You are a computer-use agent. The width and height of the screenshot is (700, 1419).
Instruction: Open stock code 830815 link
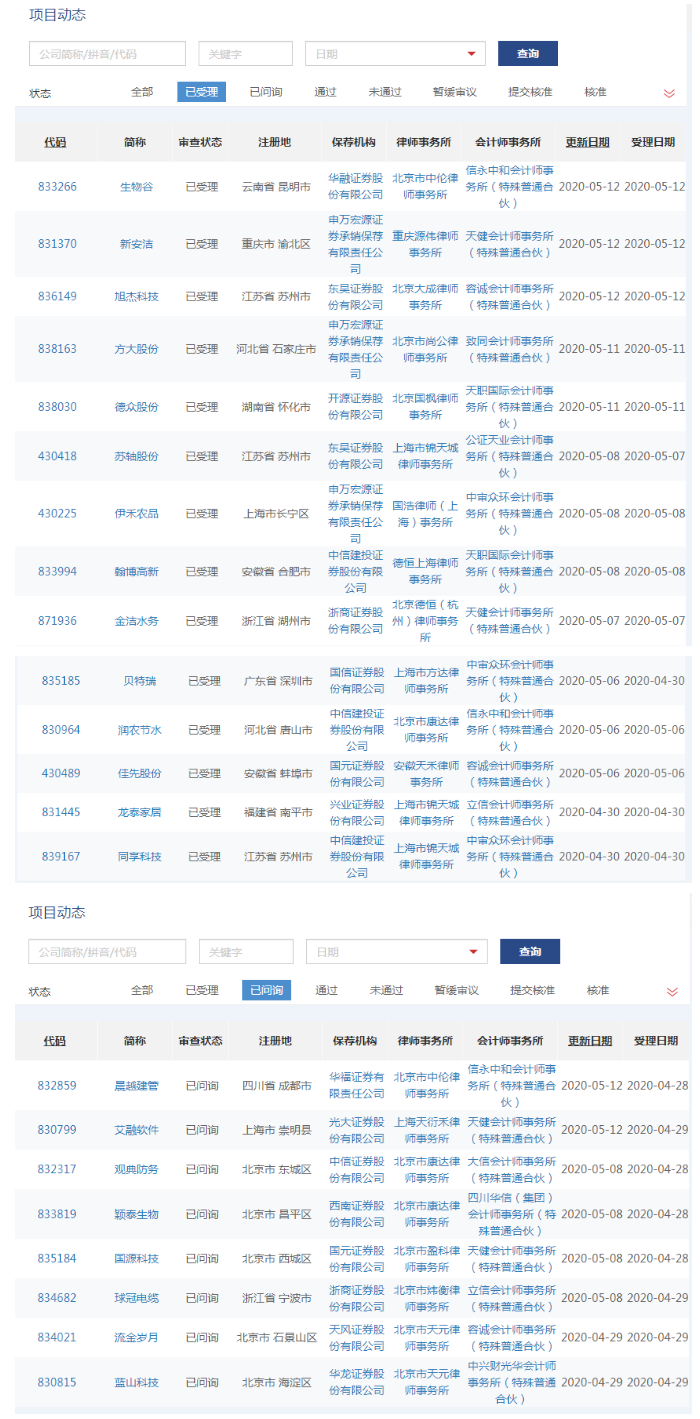(57, 1382)
